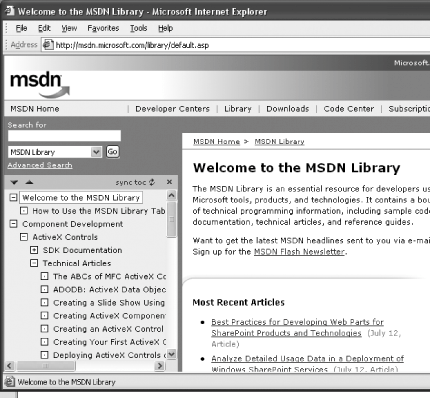Open the Code Center navigation link
Viewport: 431px width, 398px height.
[349, 109]
